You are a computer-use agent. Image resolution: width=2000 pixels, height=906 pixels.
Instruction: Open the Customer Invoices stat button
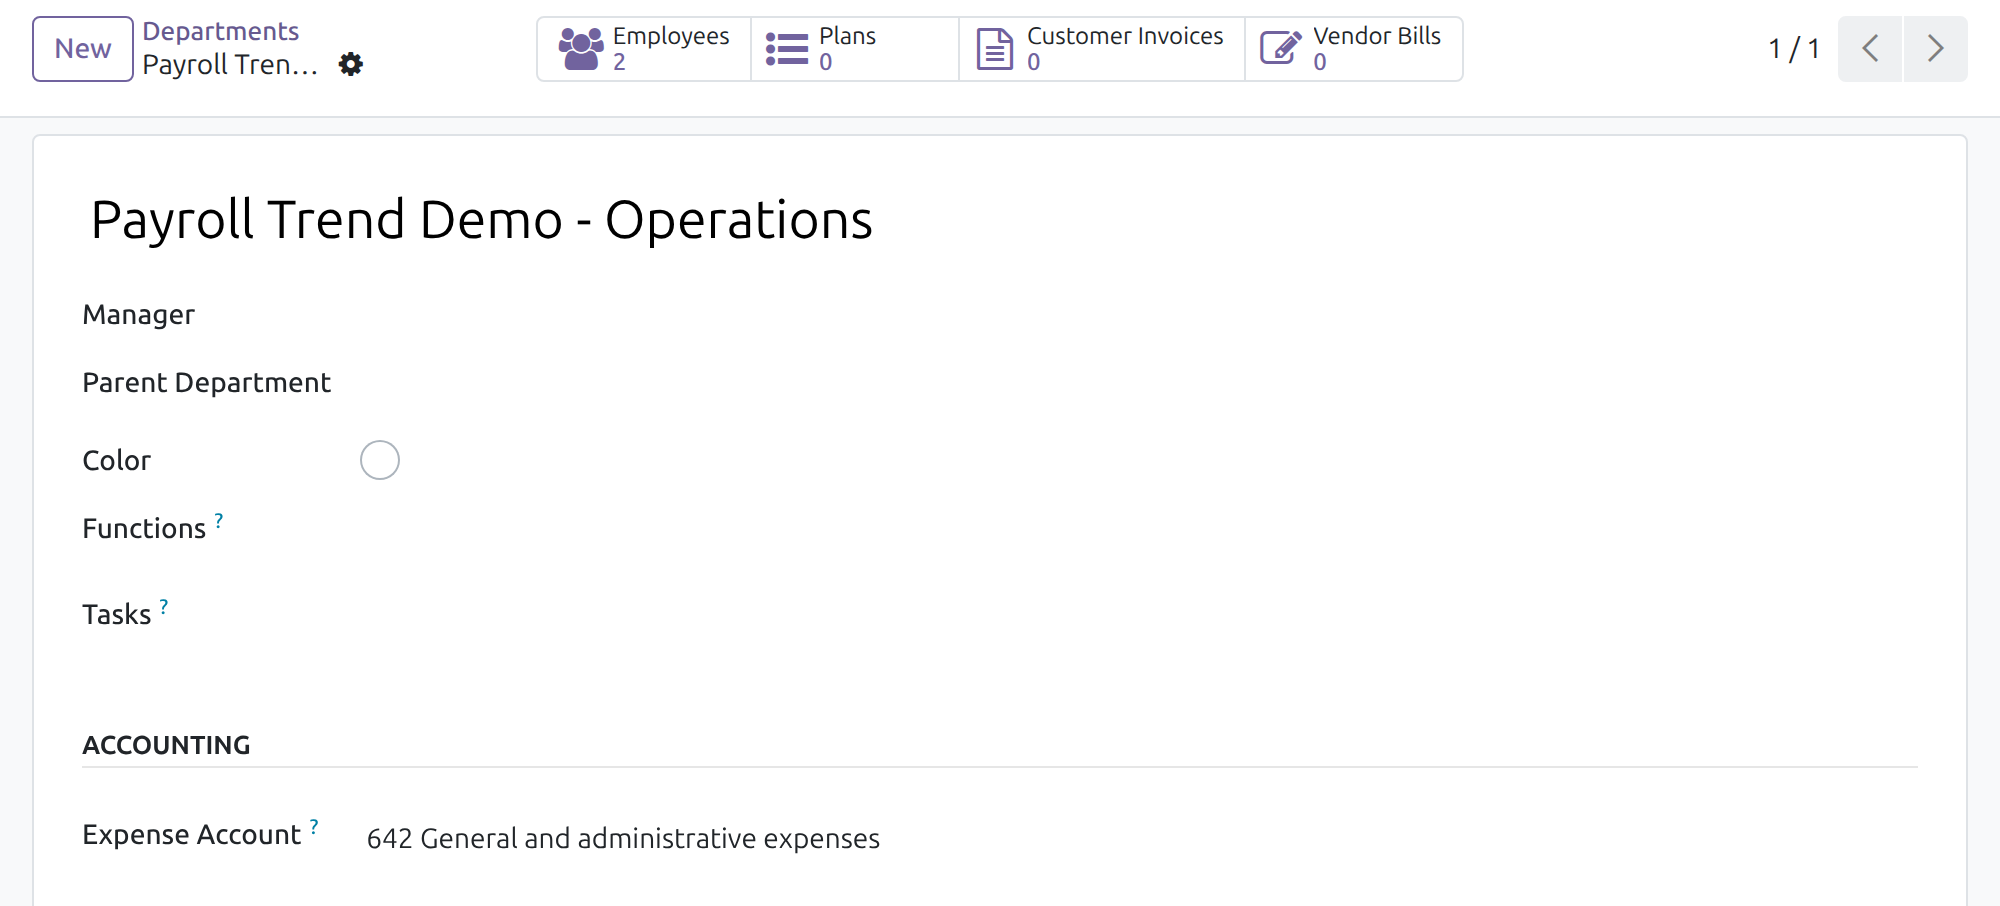1102,49
